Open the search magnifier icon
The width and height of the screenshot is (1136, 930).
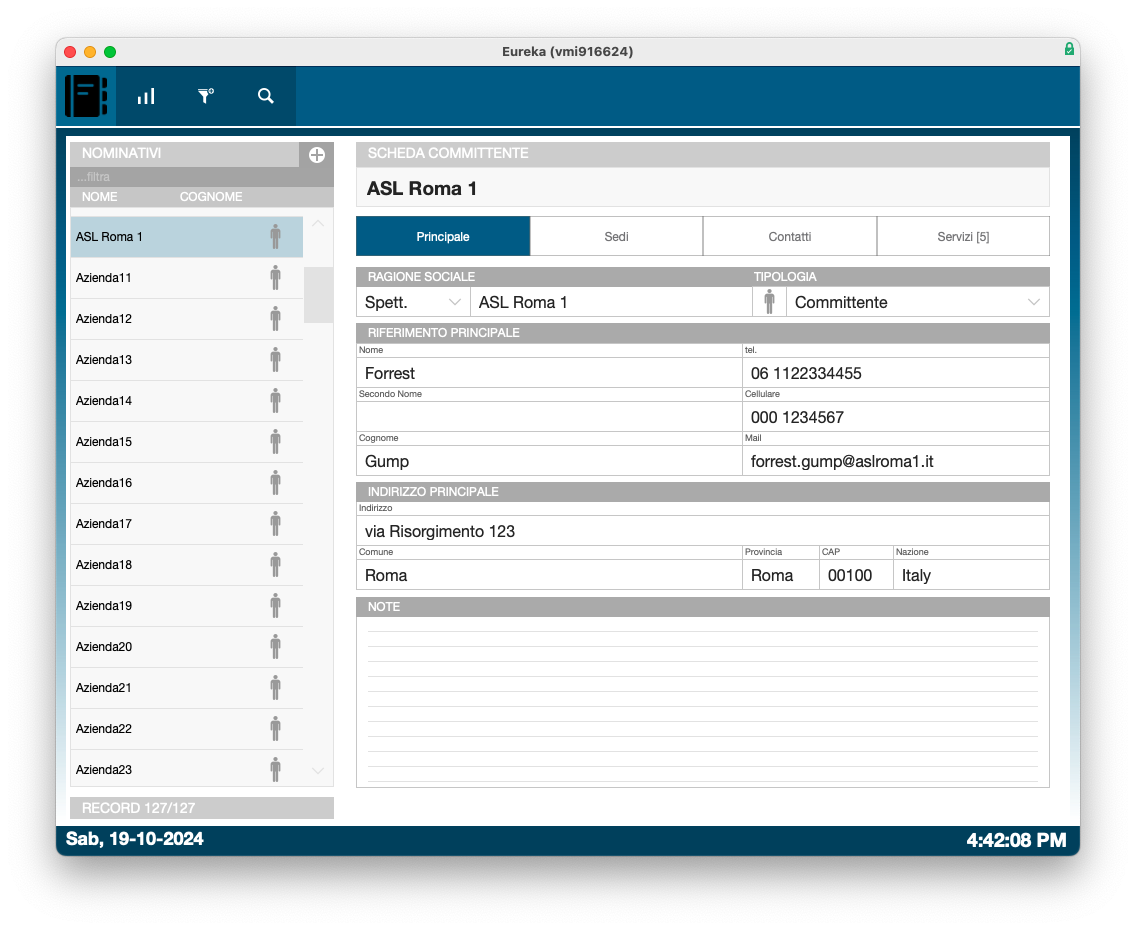(266, 96)
